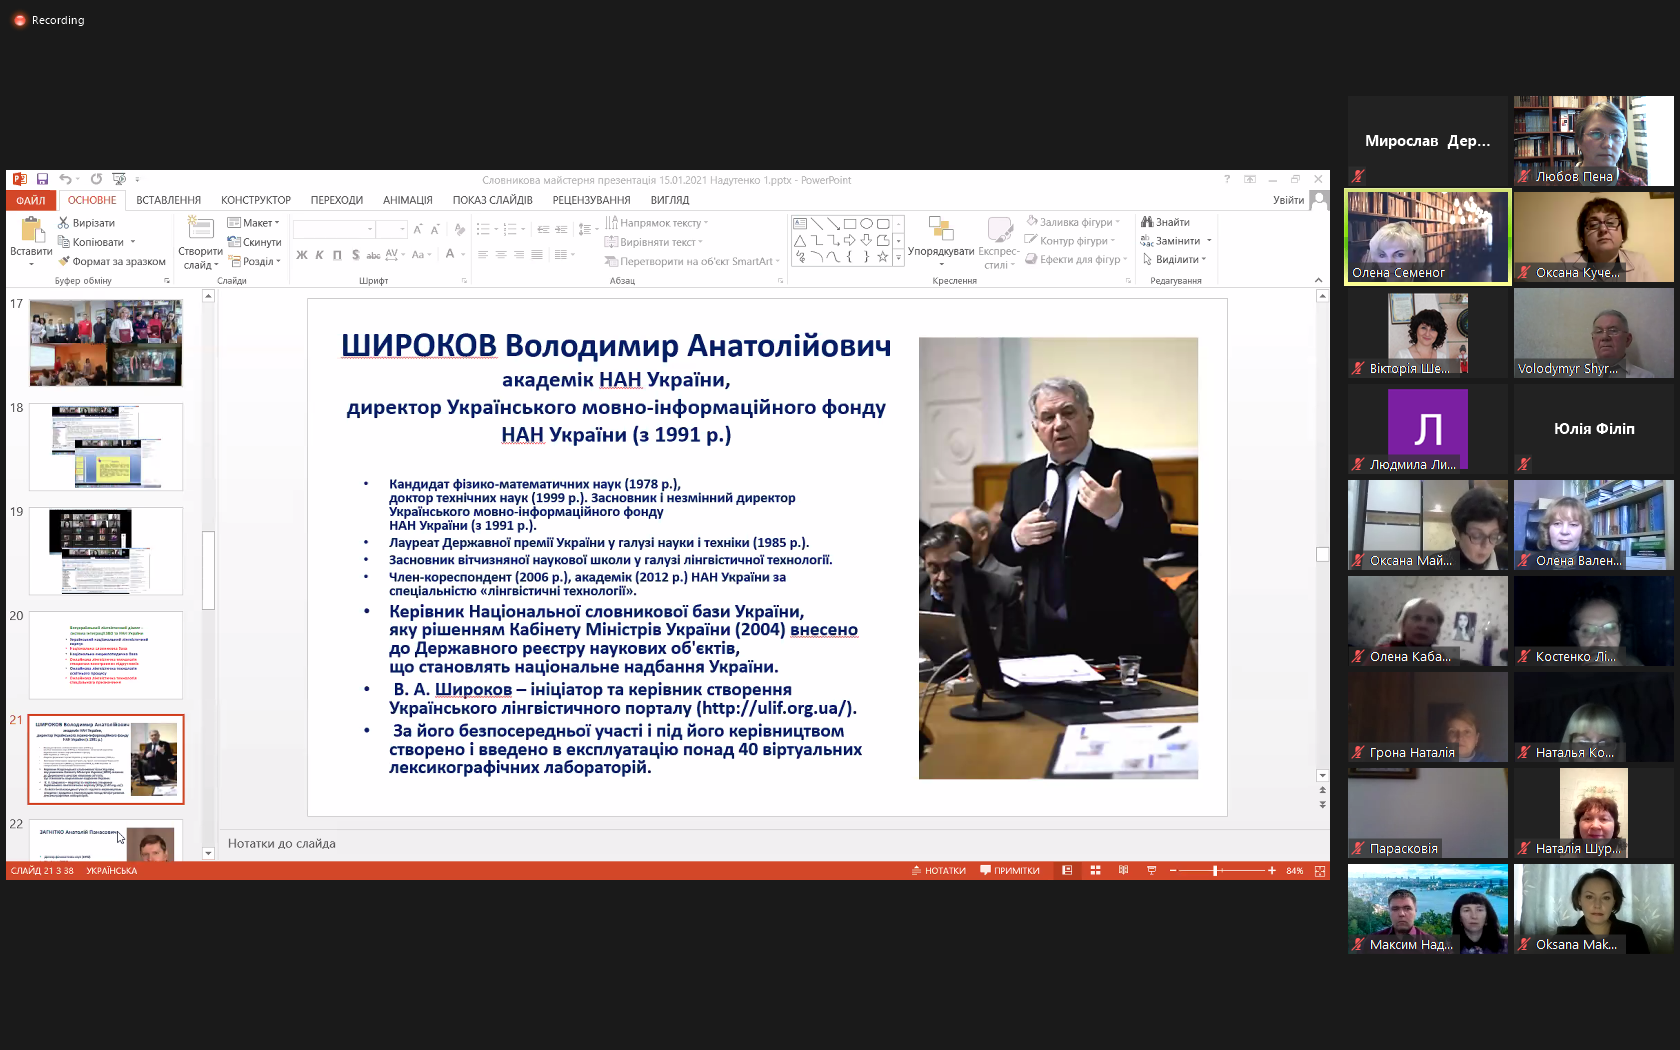Toggle the Comments (ПРИМІТКИ) pane
Image resolution: width=1680 pixels, height=1050 pixels.
pos(1010,871)
